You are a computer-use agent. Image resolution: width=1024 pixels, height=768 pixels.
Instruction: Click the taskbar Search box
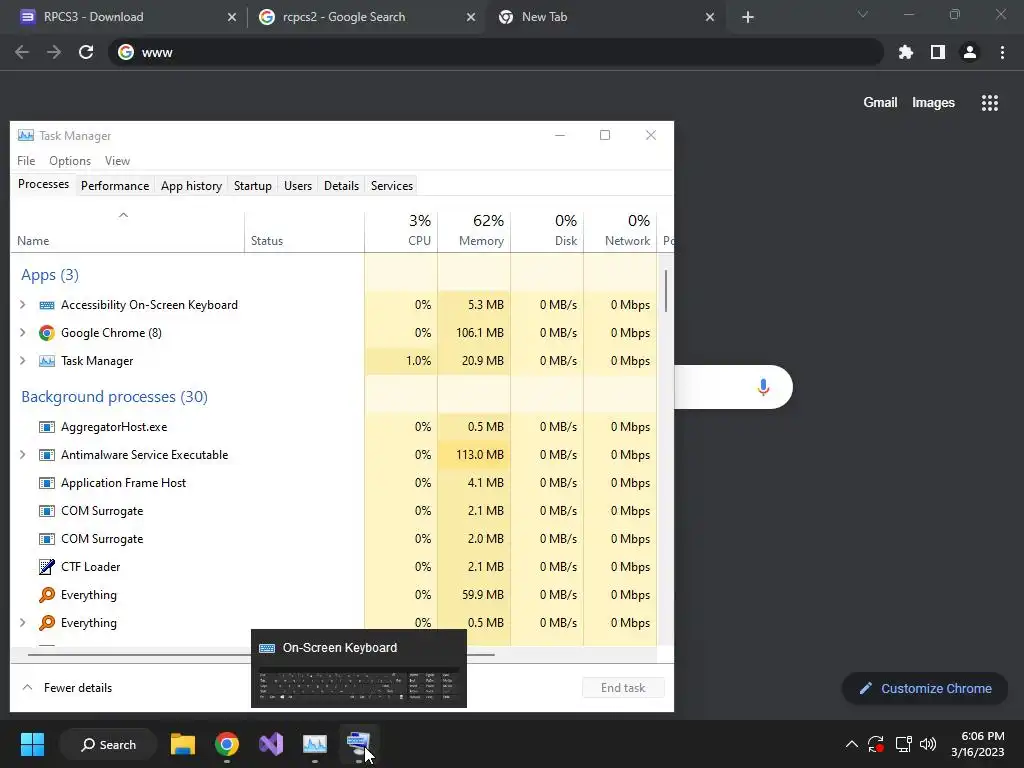[108, 744]
